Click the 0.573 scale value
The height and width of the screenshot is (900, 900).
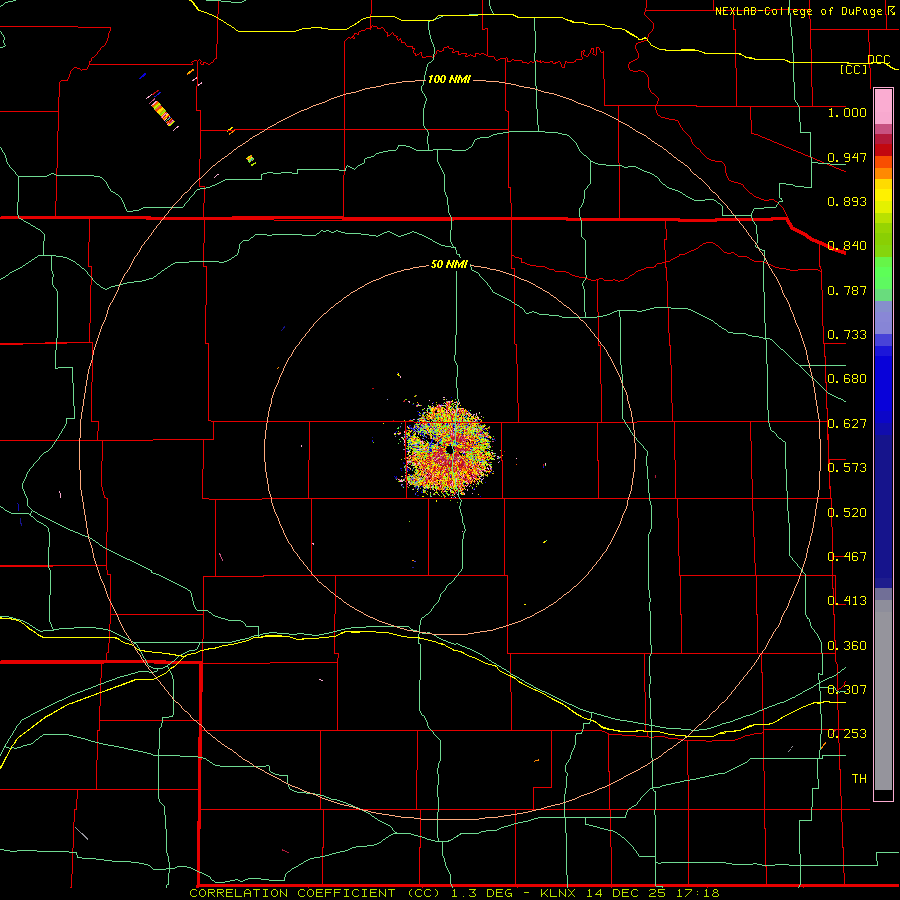tap(847, 468)
